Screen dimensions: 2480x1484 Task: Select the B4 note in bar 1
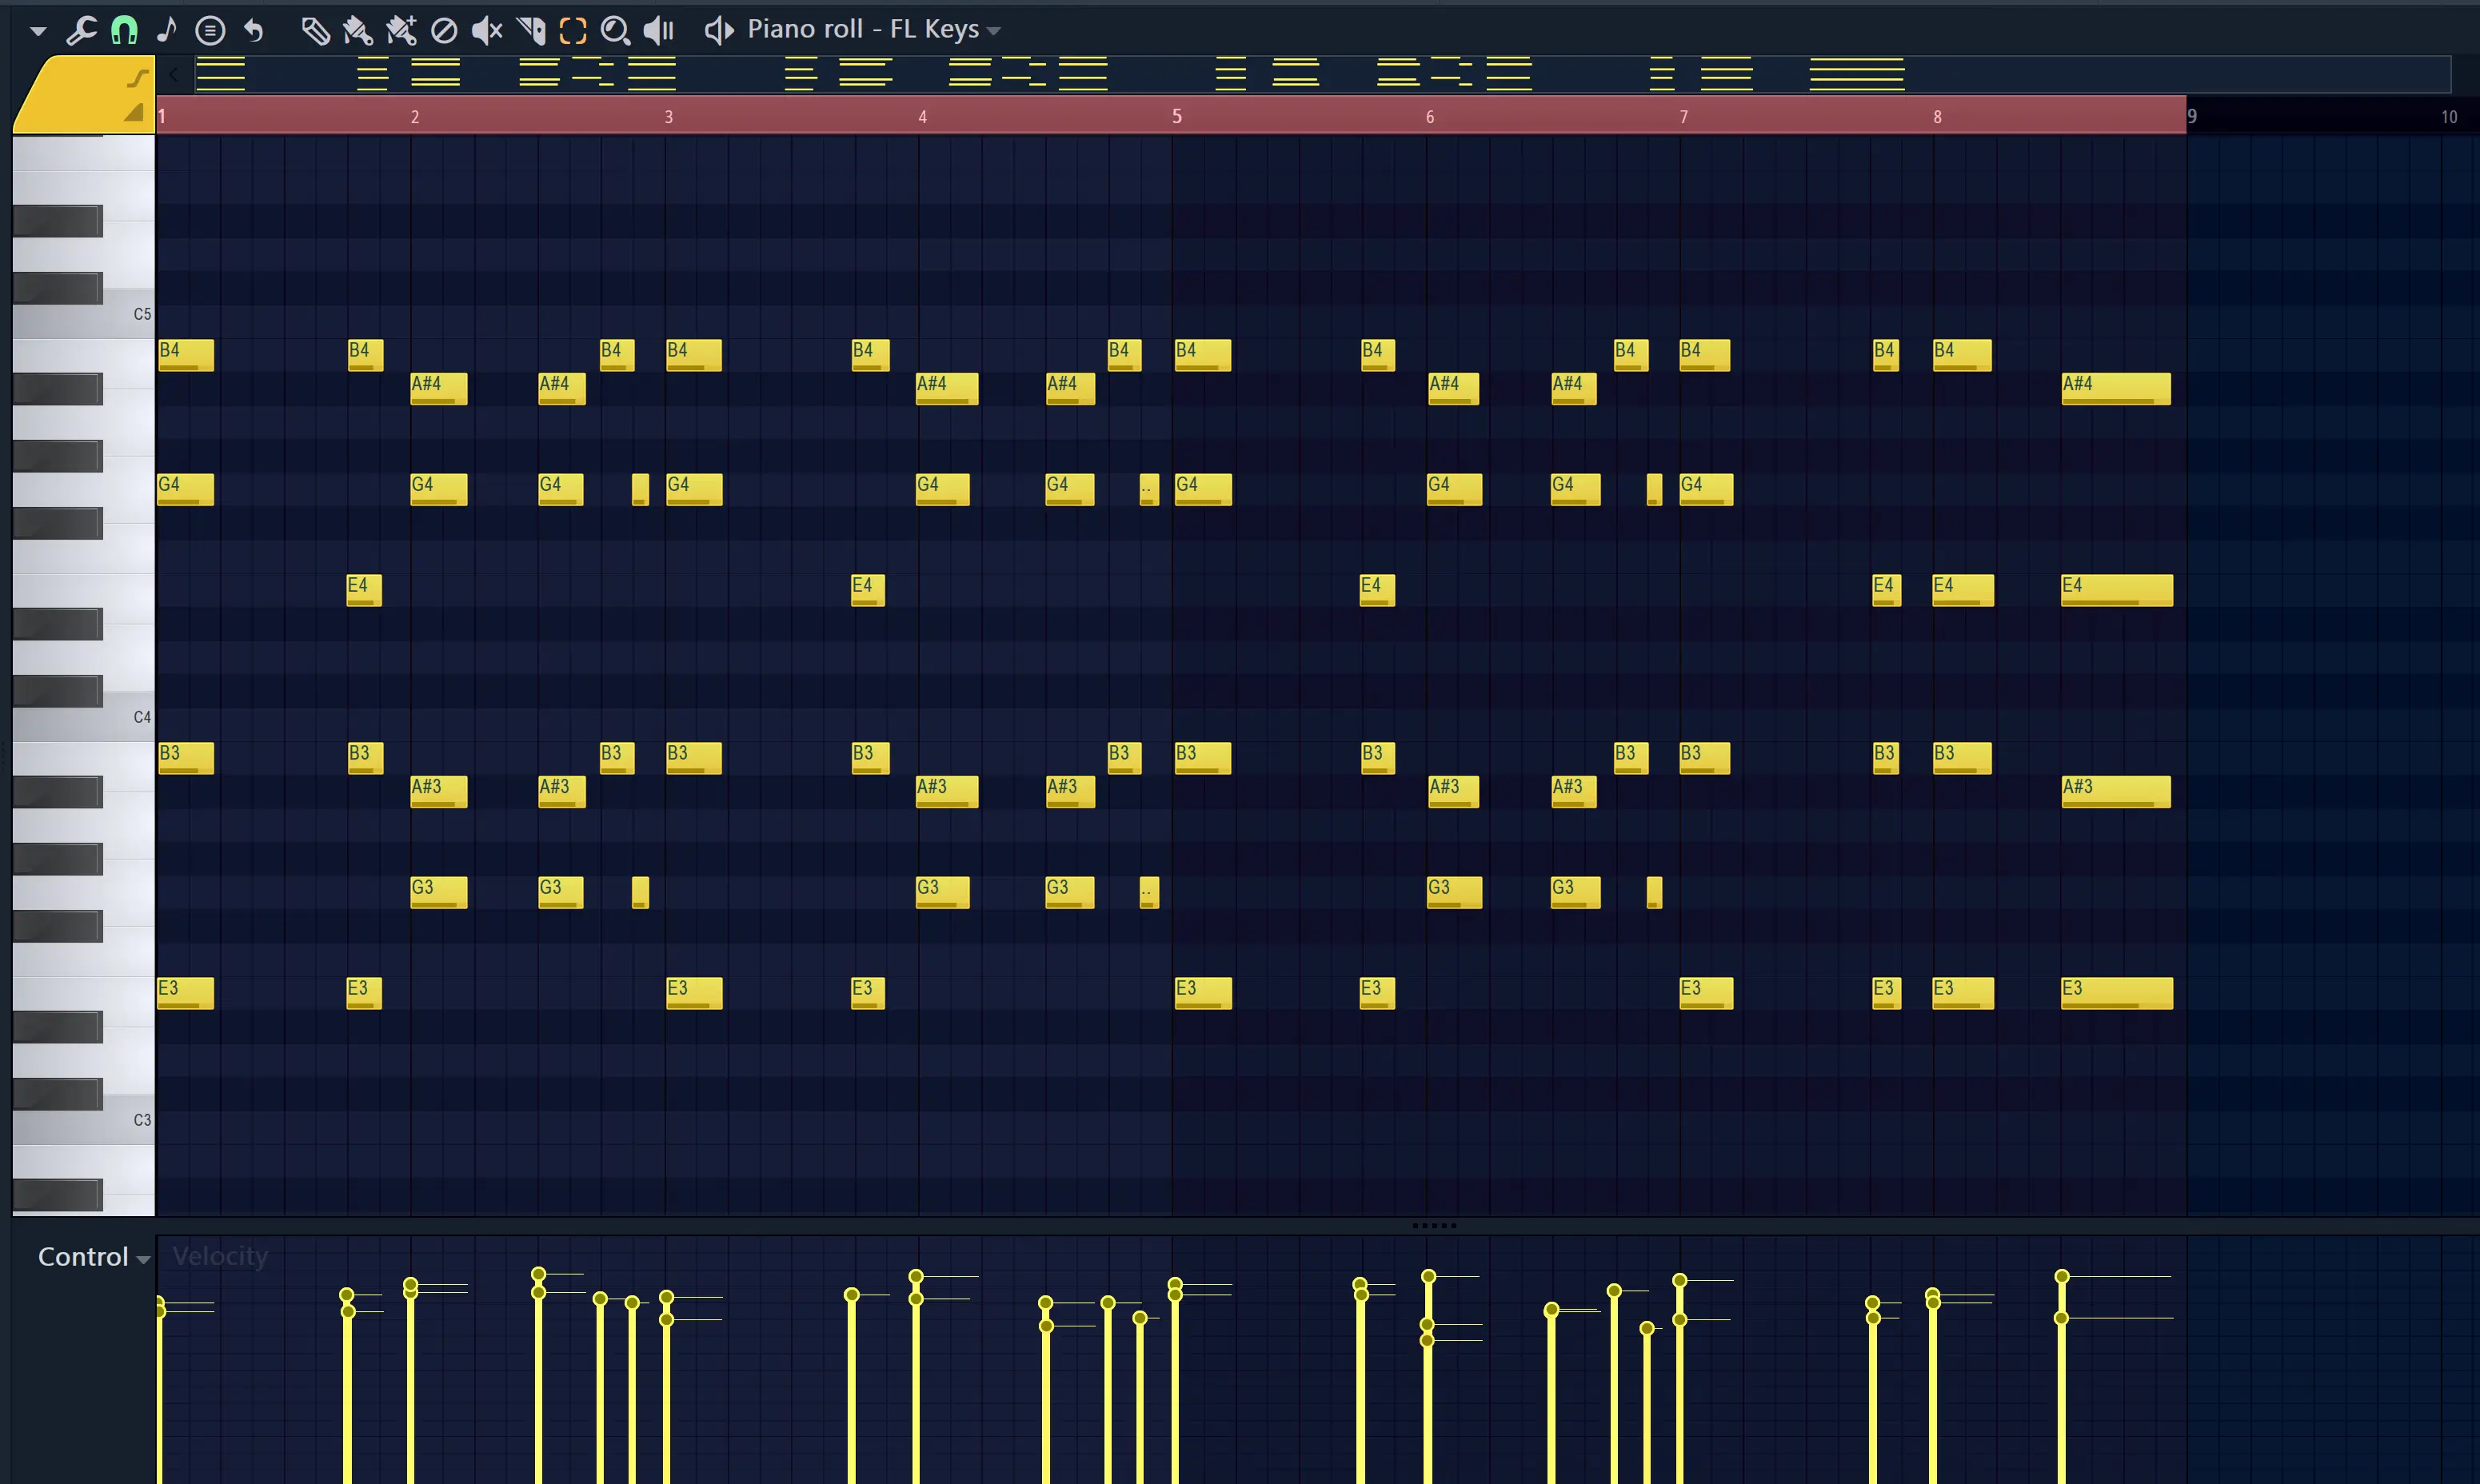186,355
